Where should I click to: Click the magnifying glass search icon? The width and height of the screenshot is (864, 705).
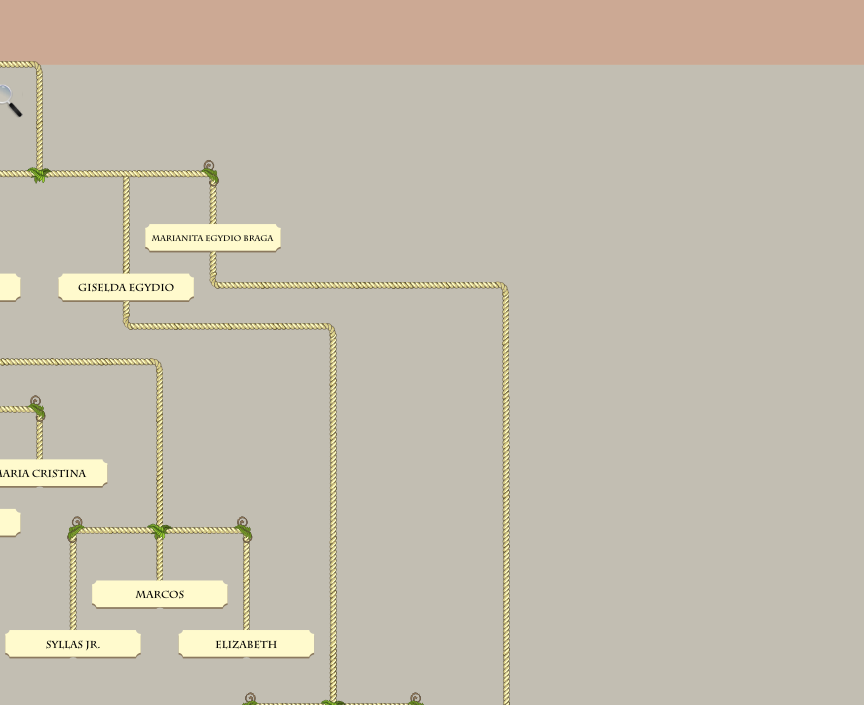click(x=9, y=100)
